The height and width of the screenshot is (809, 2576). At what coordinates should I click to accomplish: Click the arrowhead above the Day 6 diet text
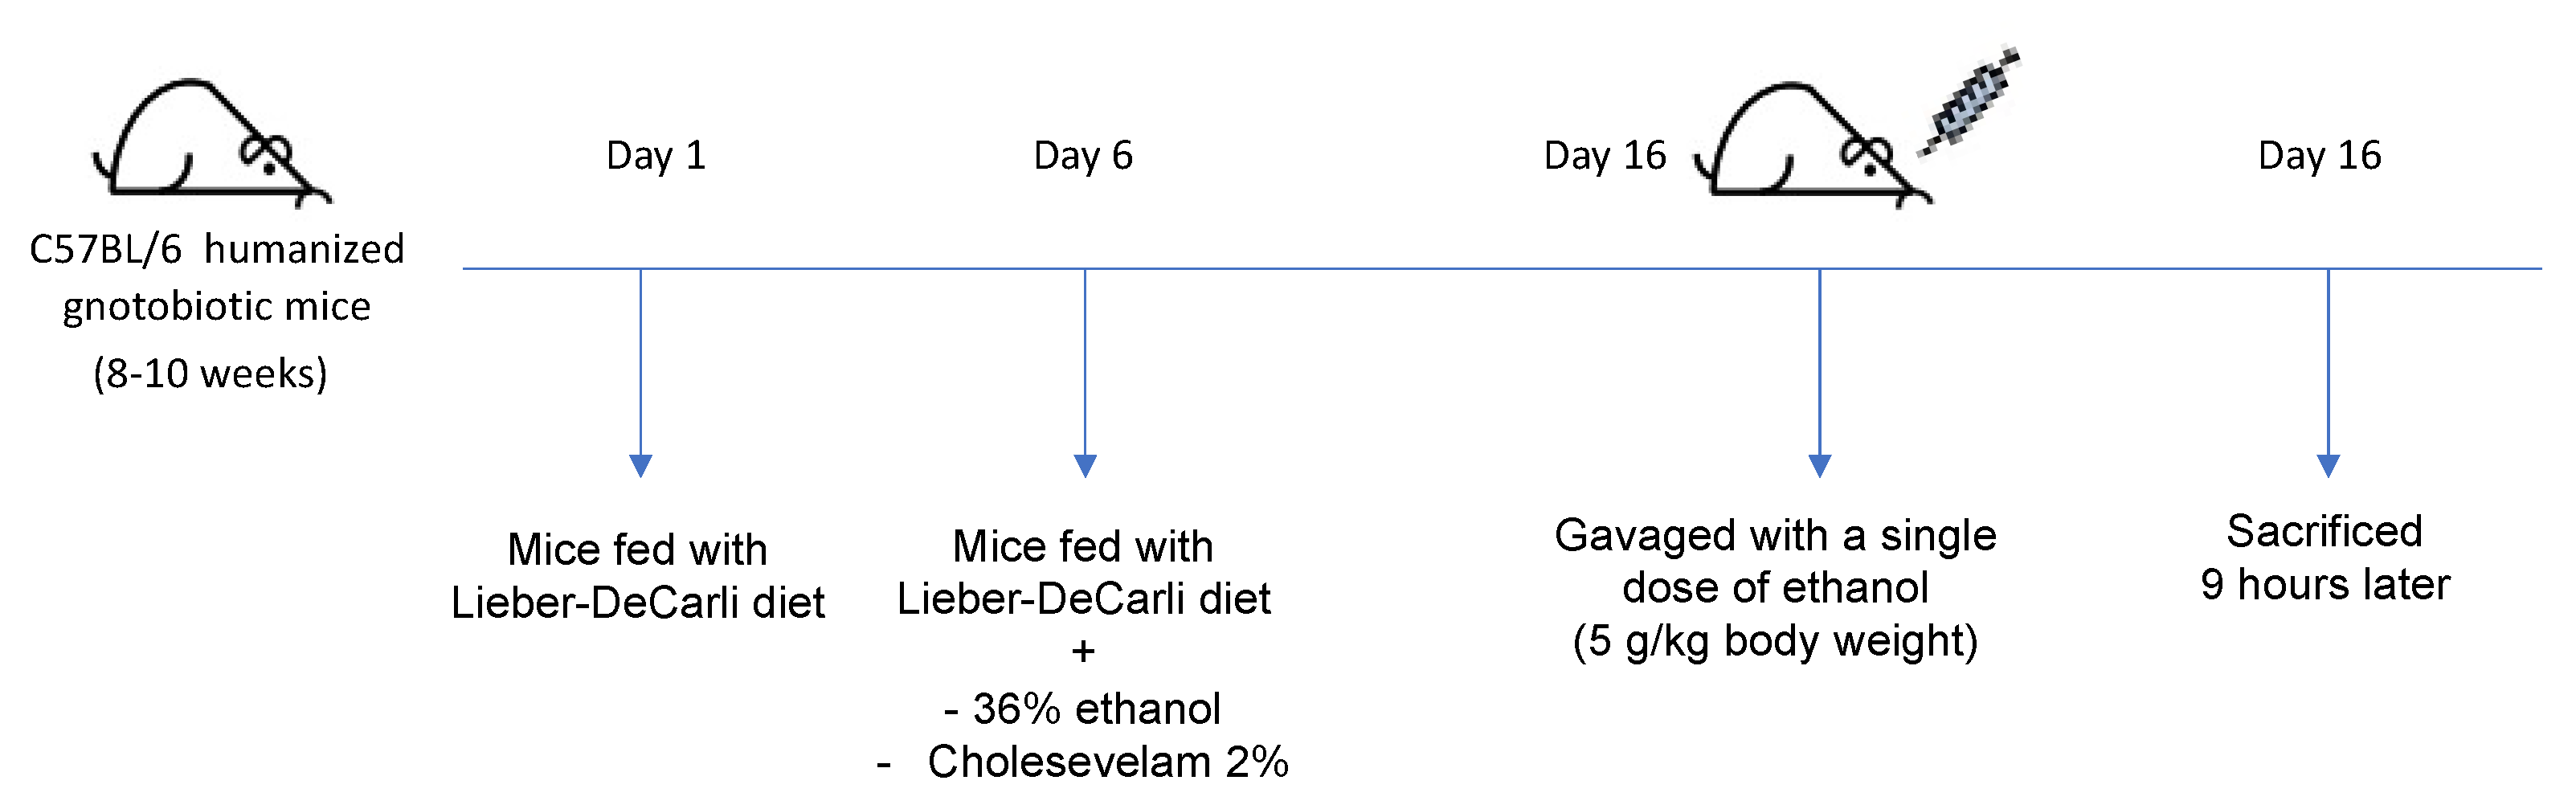click(1085, 465)
